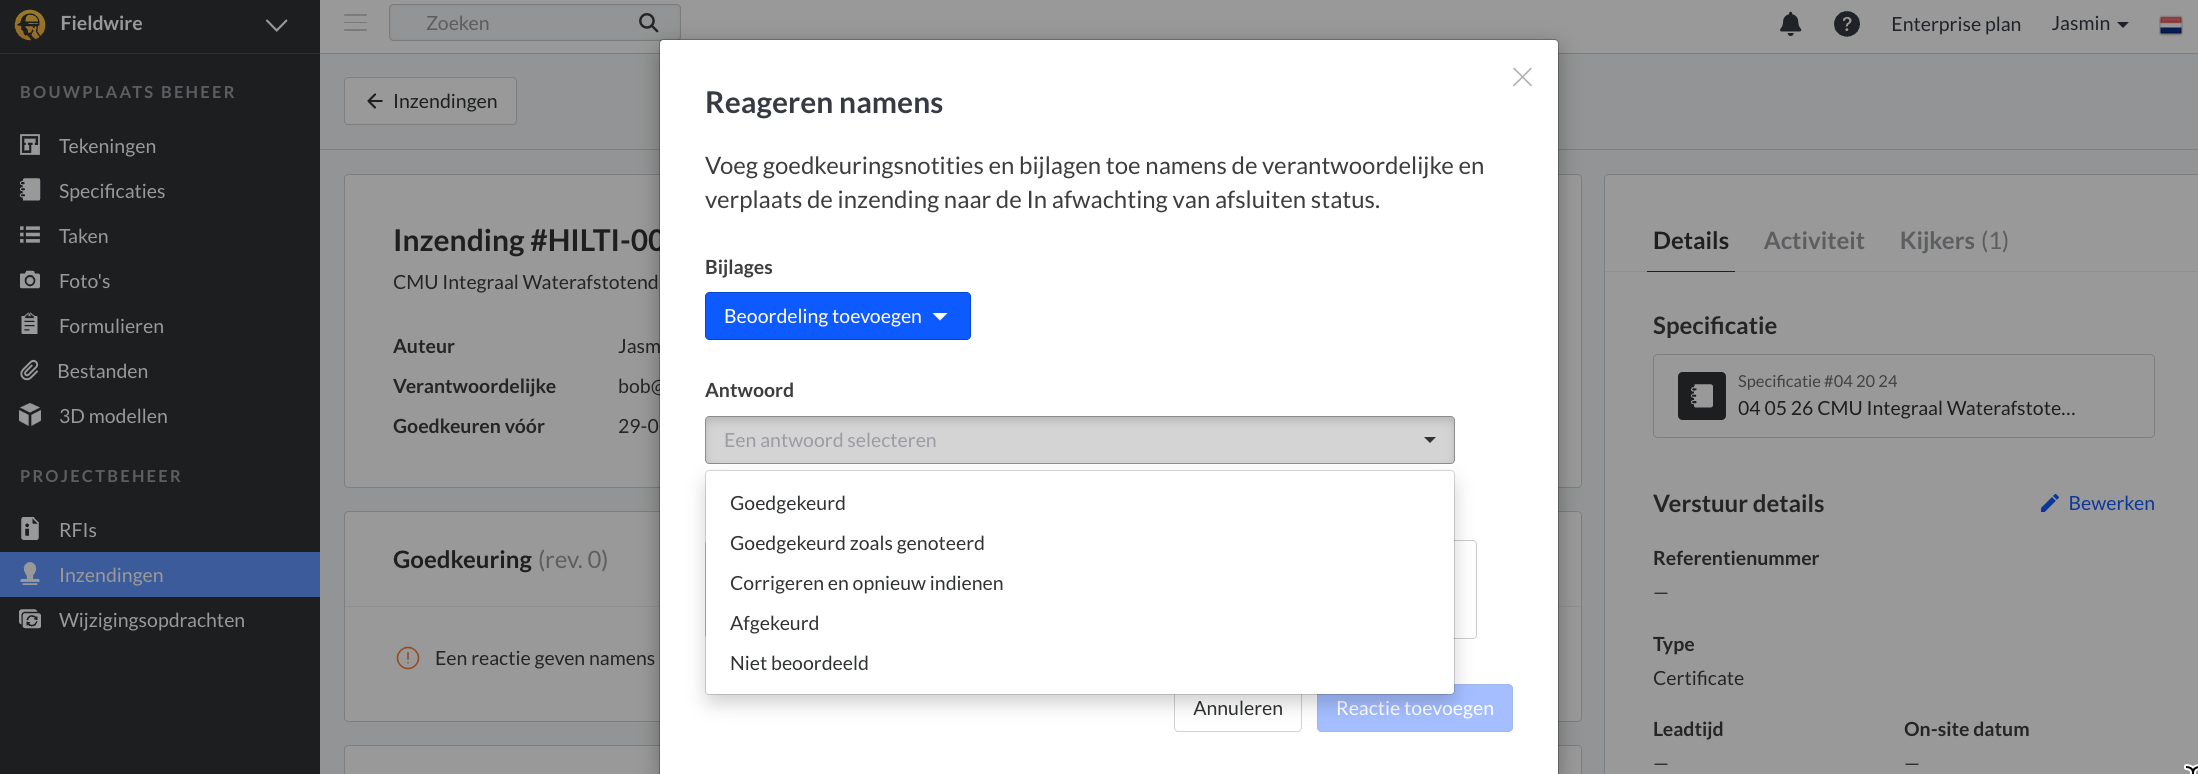Go back via the Inzendingen back button
The height and width of the screenshot is (774, 2198).
pyautogui.click(x=430, y=101)
